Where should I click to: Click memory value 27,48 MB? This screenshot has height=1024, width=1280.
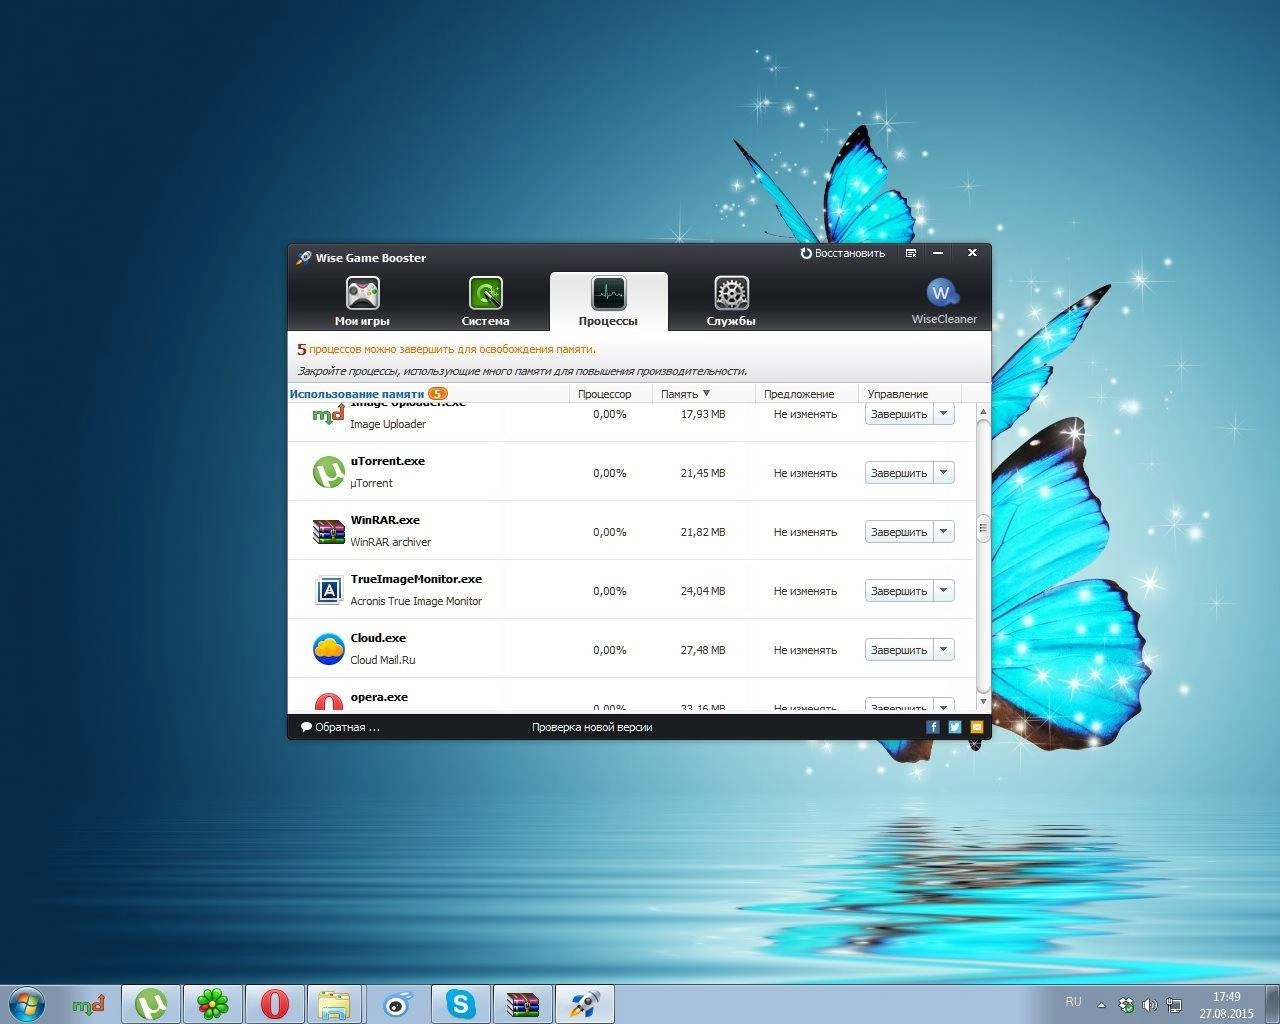pyautogui.click(x=703, y=650)
